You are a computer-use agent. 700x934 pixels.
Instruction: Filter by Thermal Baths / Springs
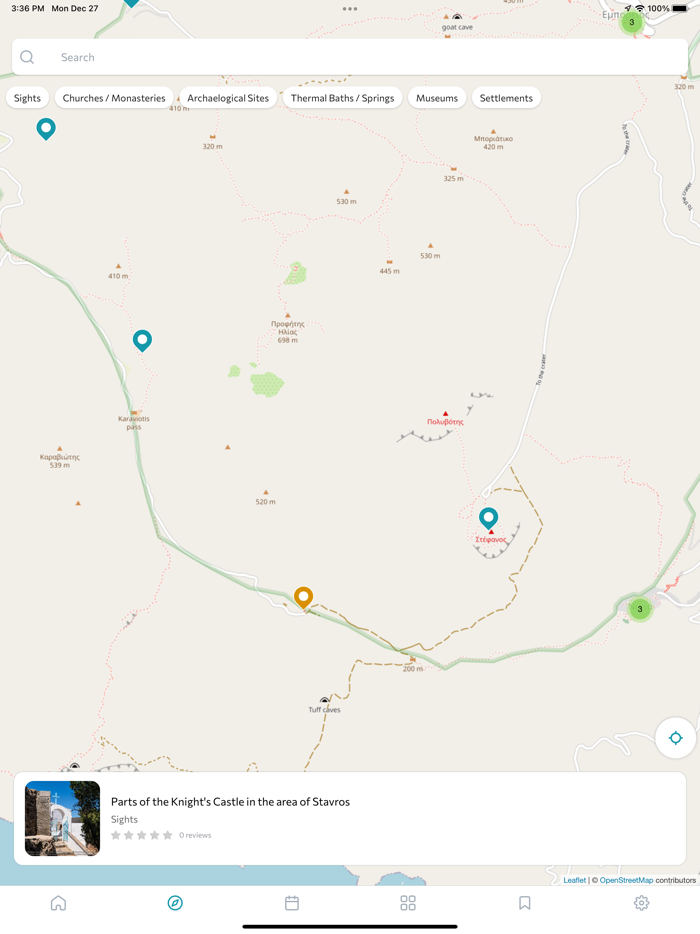[343, 98]
